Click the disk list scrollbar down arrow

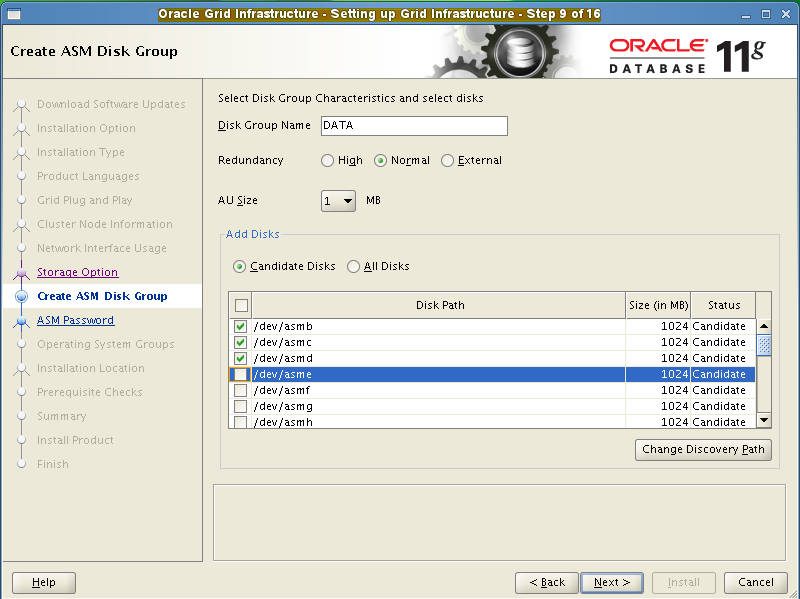pos(762,420)
